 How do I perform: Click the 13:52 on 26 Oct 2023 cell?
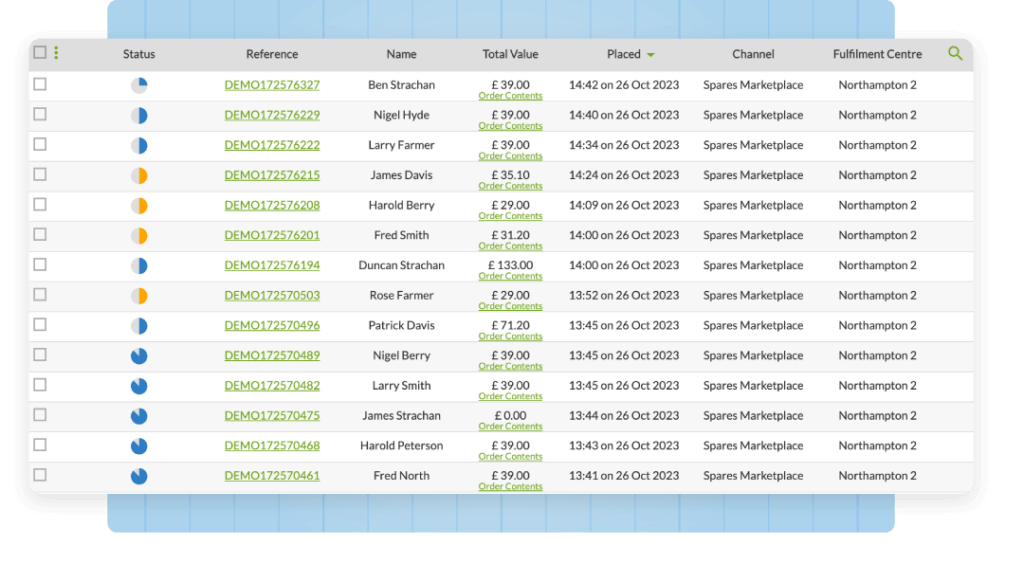pos(624,295)
